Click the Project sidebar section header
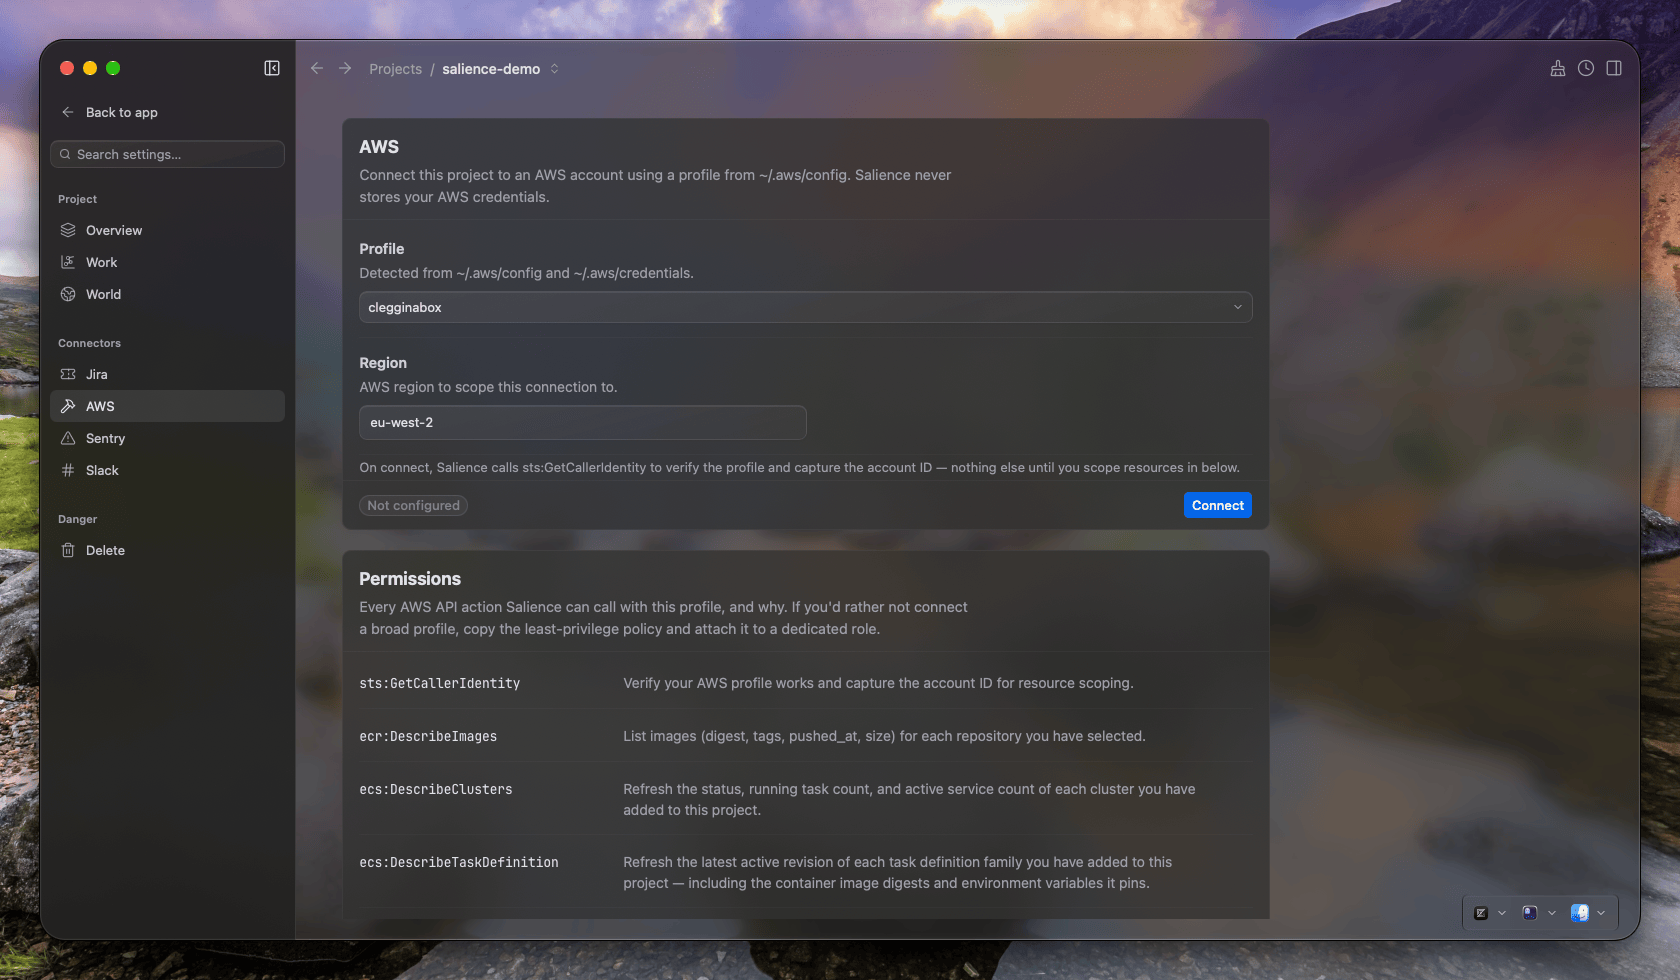Screen dimensions: 1680x980 (77, 199)
